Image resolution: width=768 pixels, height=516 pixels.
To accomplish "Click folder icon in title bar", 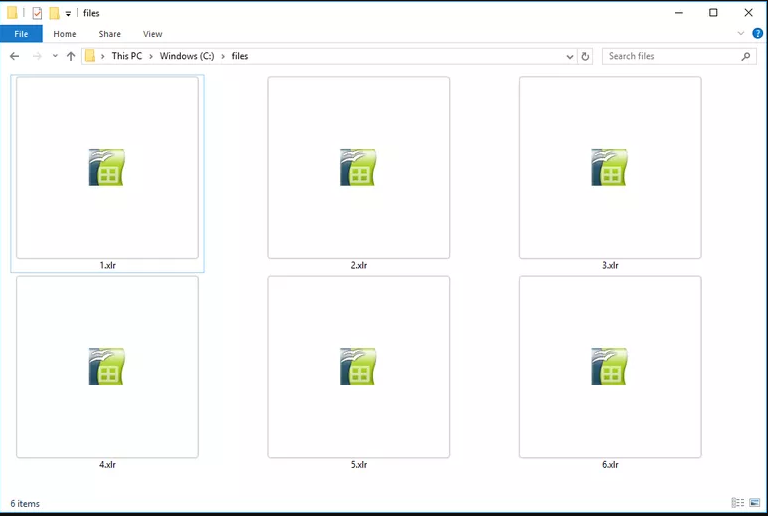I will [12, 13].
